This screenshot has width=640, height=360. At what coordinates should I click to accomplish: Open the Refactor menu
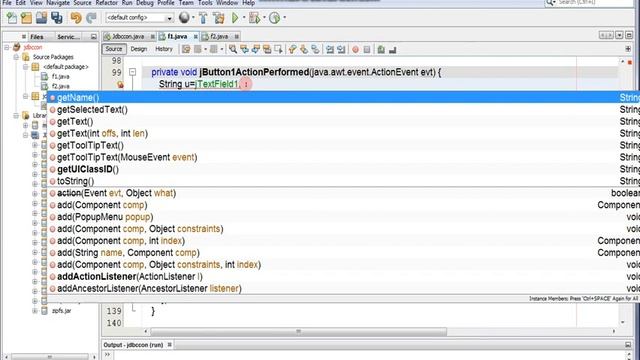tap(107, 3)
